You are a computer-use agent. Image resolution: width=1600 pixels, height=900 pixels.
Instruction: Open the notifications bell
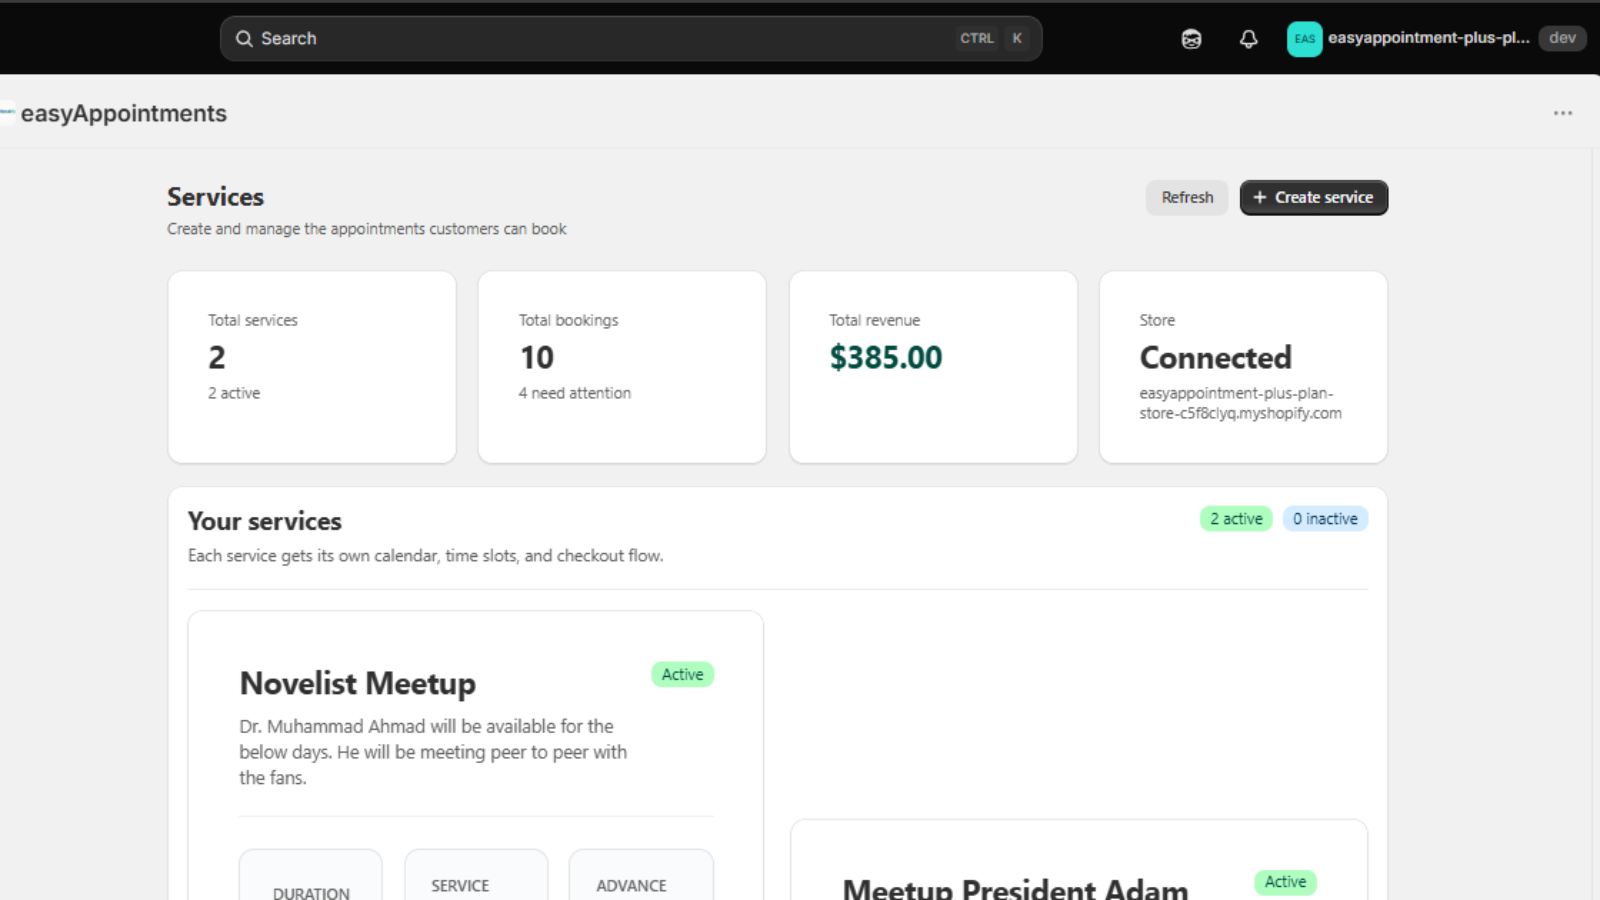pyautogui.click(x=1248, y=39)
